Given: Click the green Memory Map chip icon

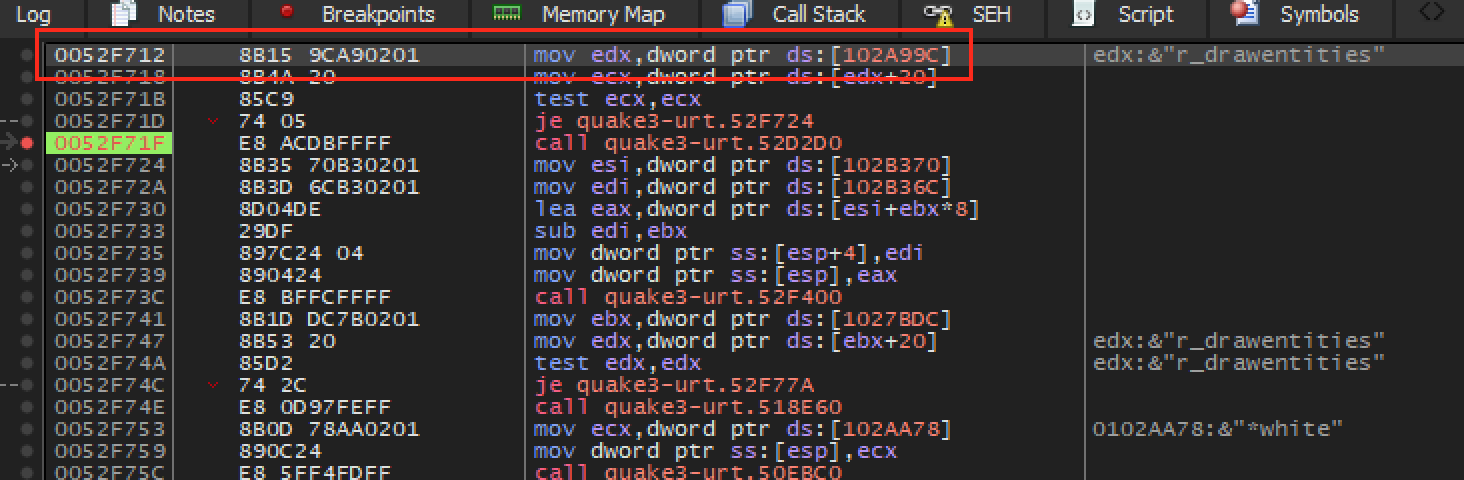Looking at the screenshot, I should pos(508,13).
